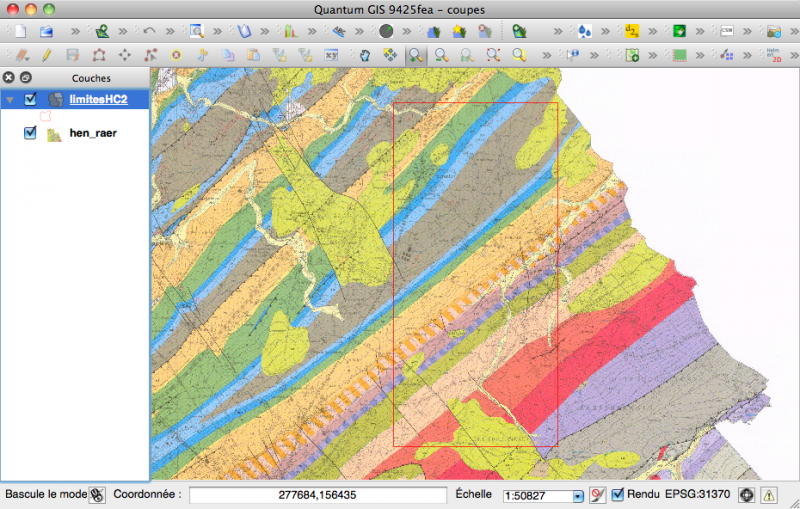Click the Zoom Out magnifier tool
The width and height of the screenshot is (800, 509).
point(441,55)
